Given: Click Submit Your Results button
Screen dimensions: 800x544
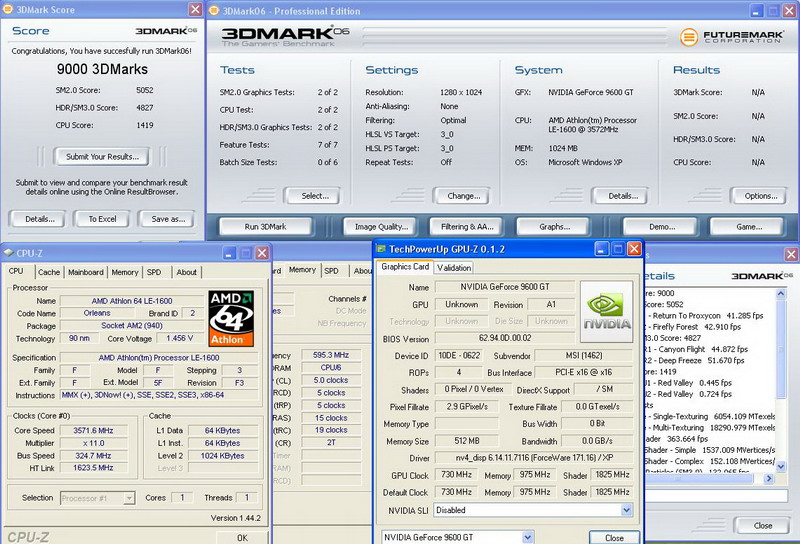Looking at the screenshot, I should [102, 157].
